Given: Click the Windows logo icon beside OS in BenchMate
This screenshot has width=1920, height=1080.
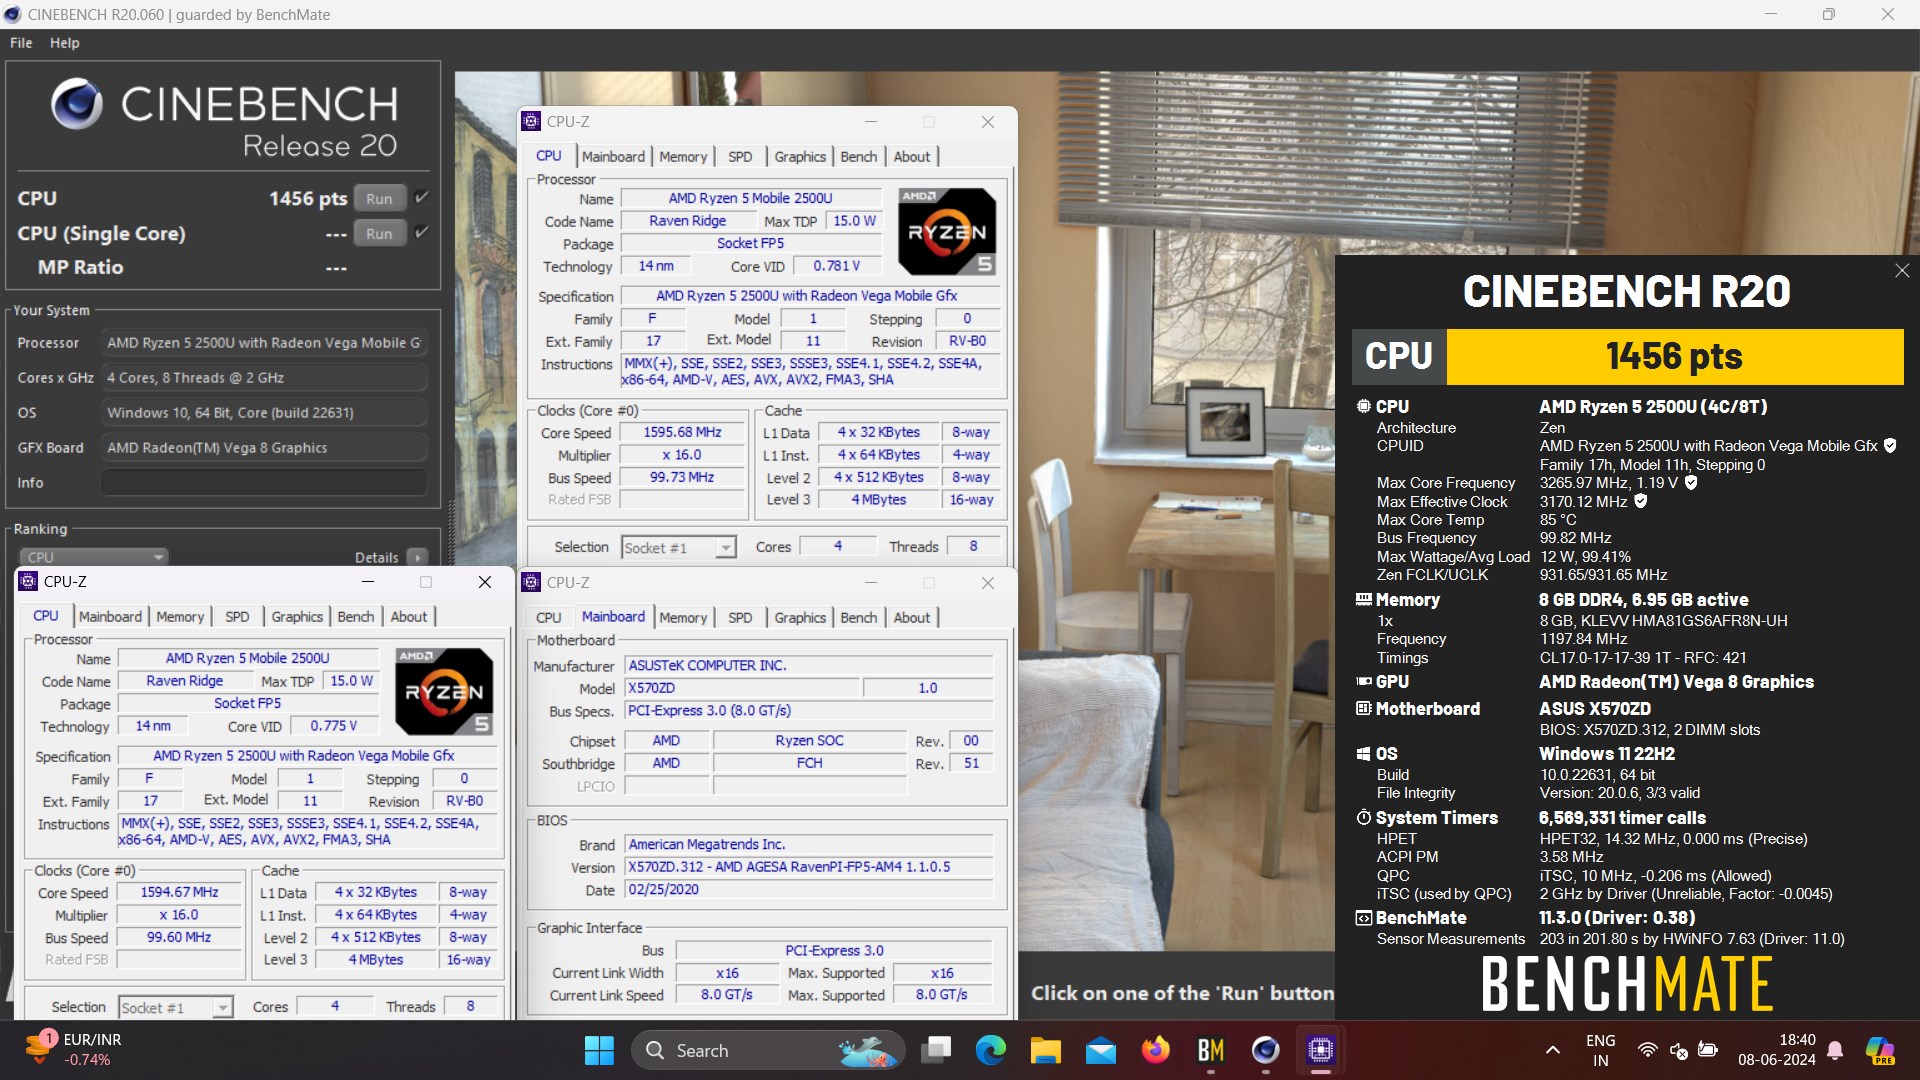Looking at the screenshot, I should (x=1363, y=754).
